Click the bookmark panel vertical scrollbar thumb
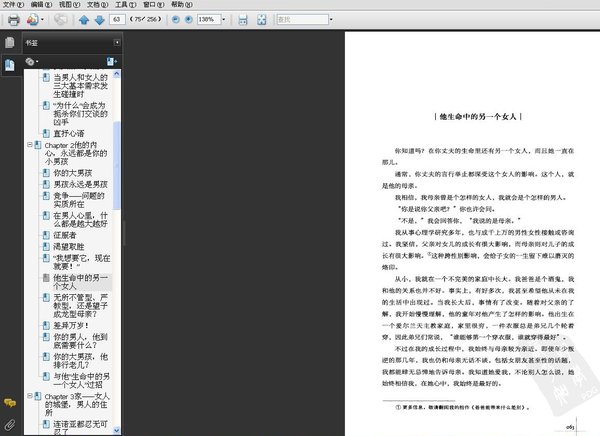The width and height of the screenshot is (600, 436). pyautogui.click(x=117, y=165)
